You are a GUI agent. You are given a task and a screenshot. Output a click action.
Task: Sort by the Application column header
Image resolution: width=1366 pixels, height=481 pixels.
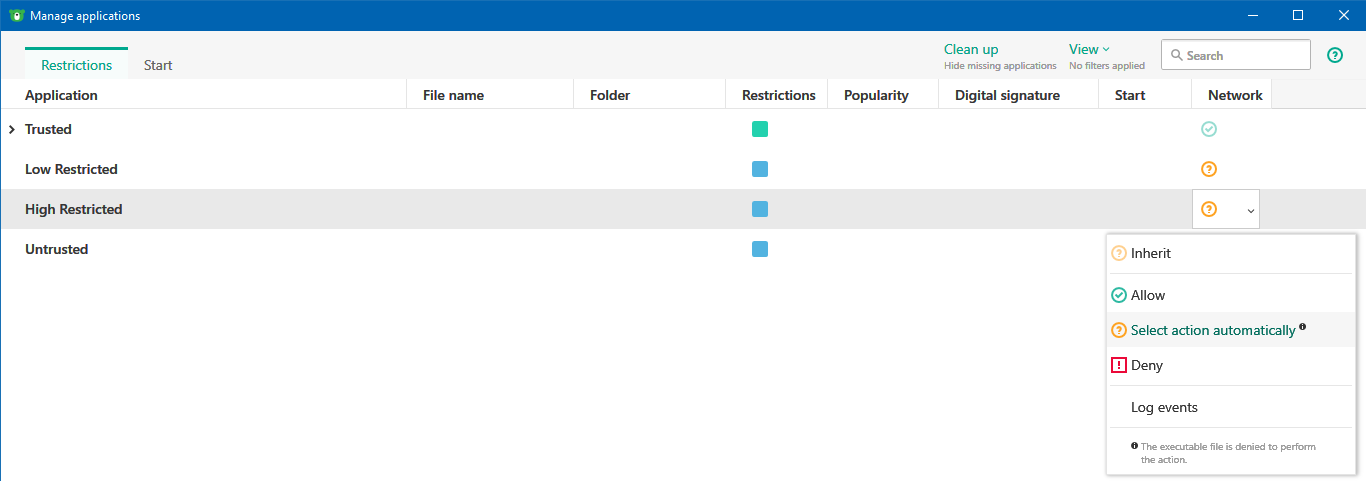203,95
